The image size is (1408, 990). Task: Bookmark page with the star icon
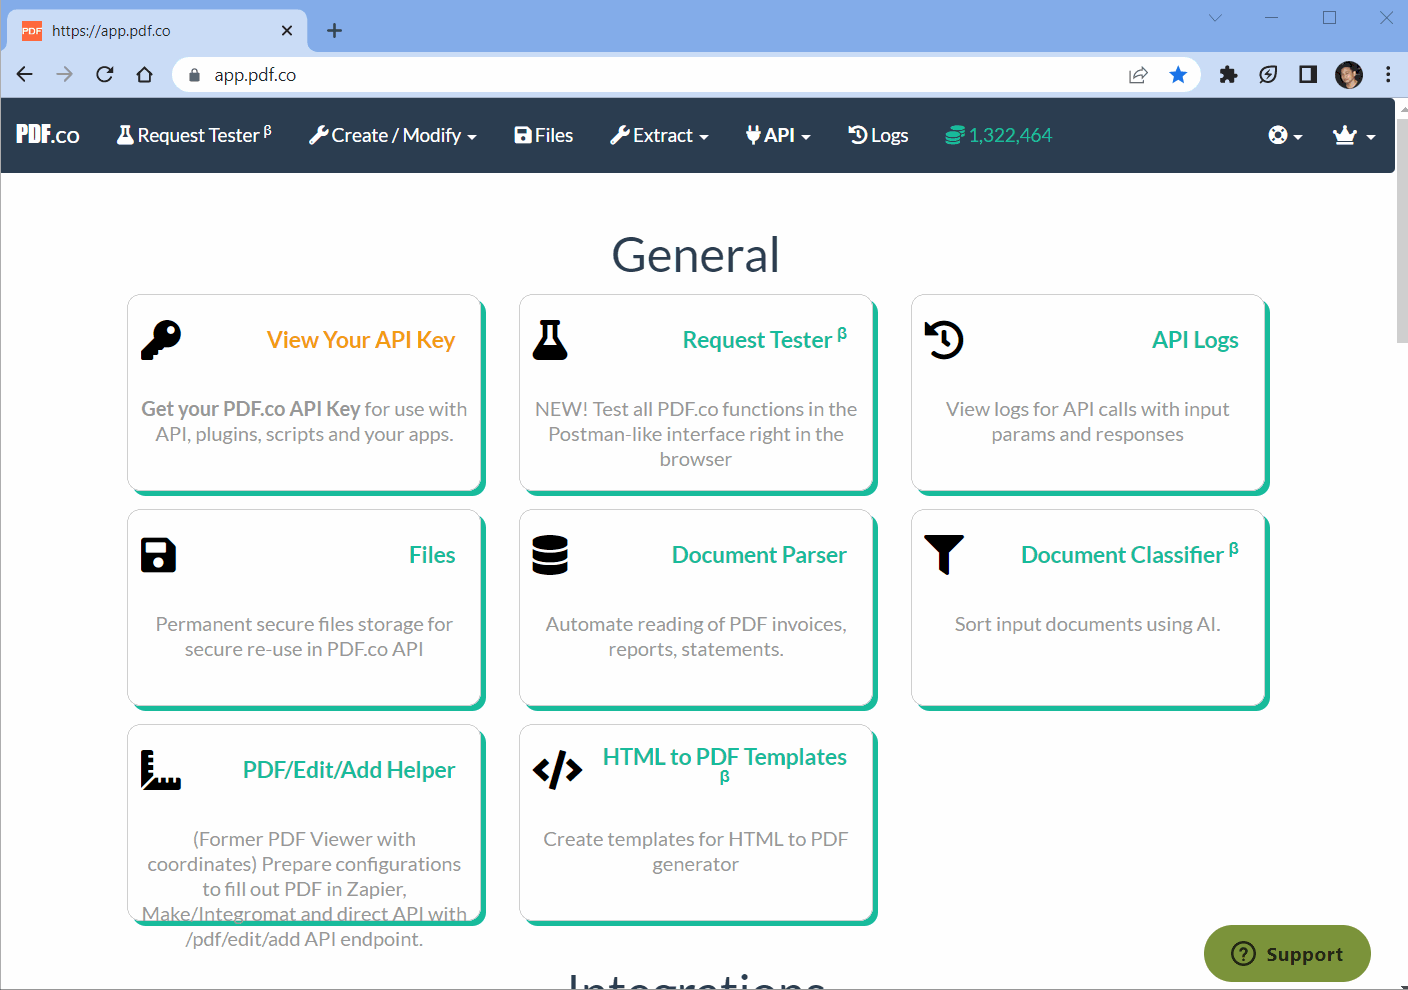pos(1178,75)
